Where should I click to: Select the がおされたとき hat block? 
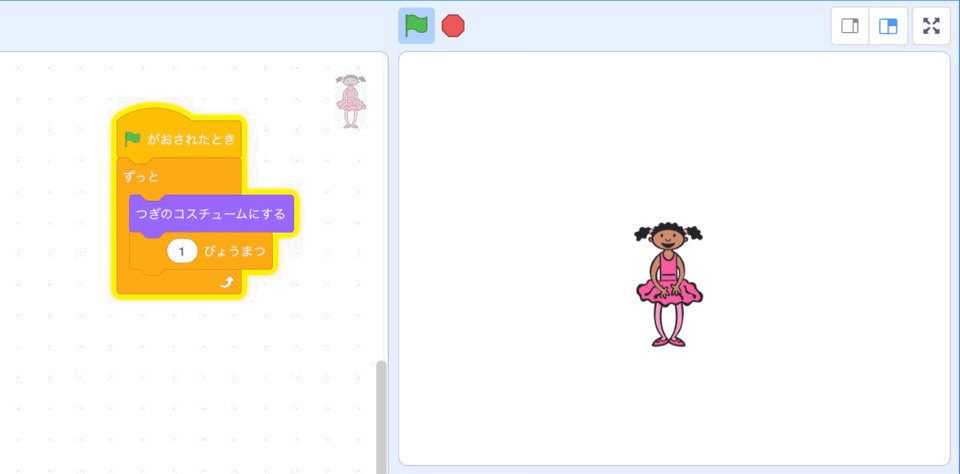point(179,136)
